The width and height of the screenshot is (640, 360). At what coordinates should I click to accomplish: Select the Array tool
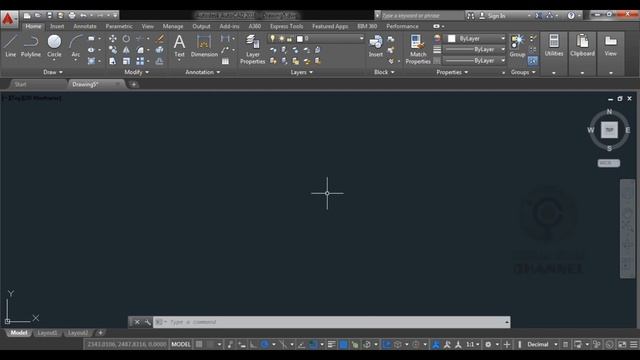(x=140, y=61)
